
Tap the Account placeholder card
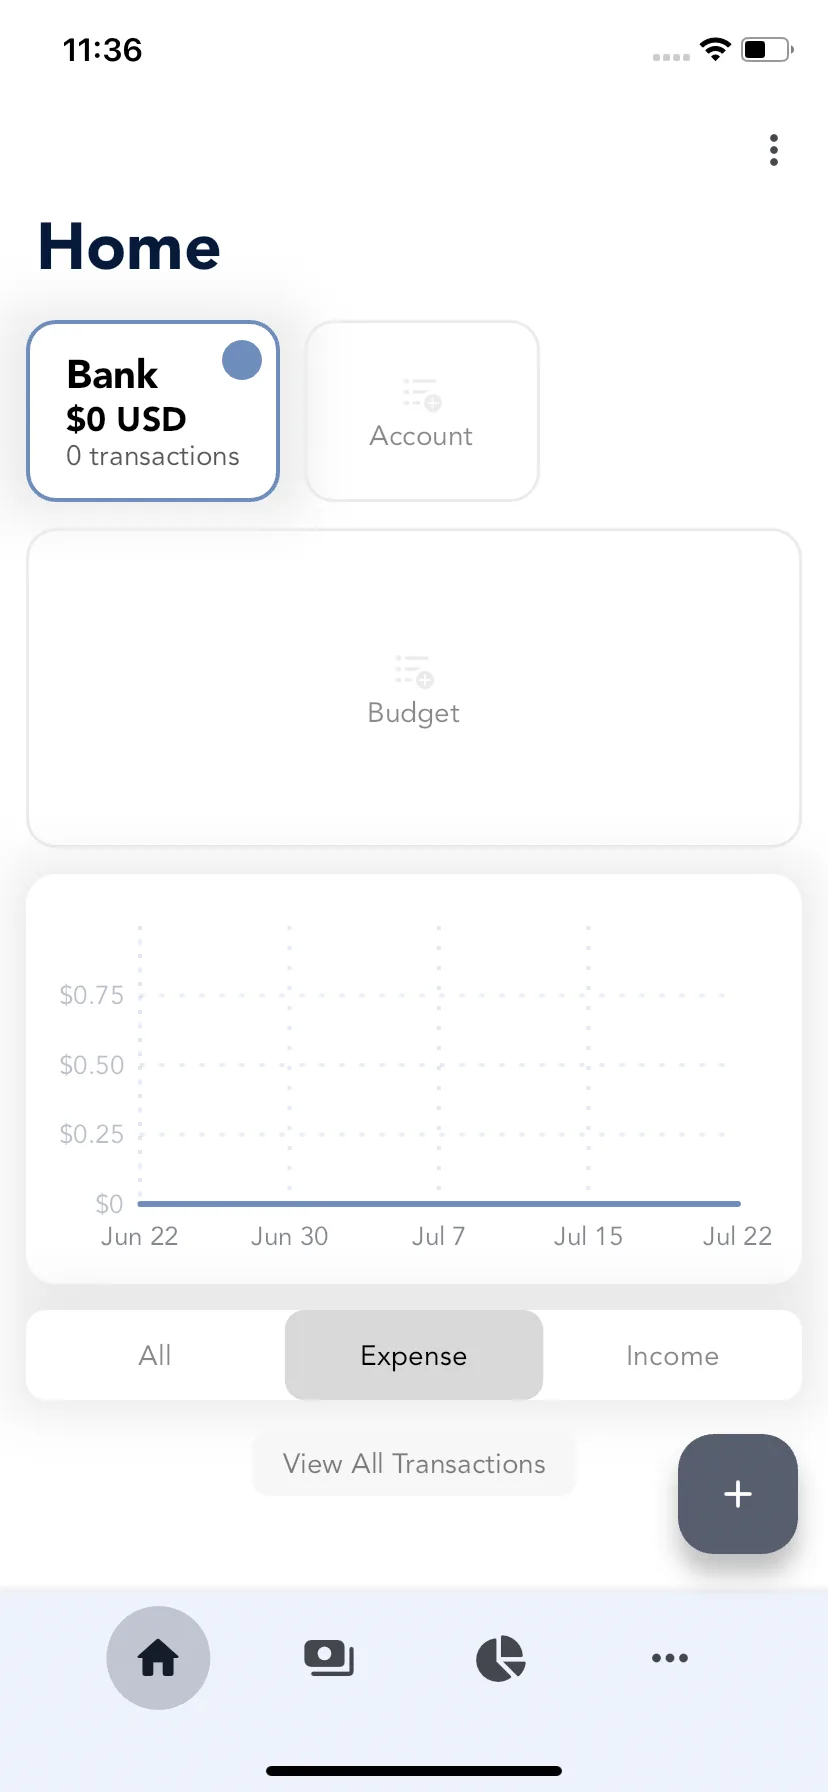[422, 411]
